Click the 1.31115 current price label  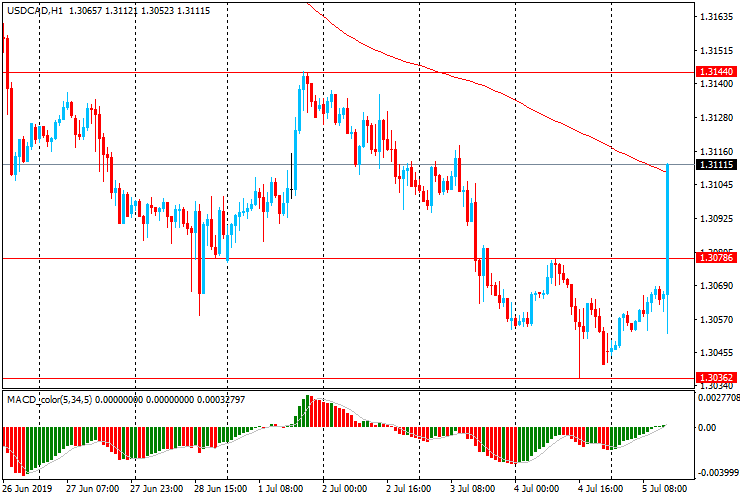[x=716, y=164]
